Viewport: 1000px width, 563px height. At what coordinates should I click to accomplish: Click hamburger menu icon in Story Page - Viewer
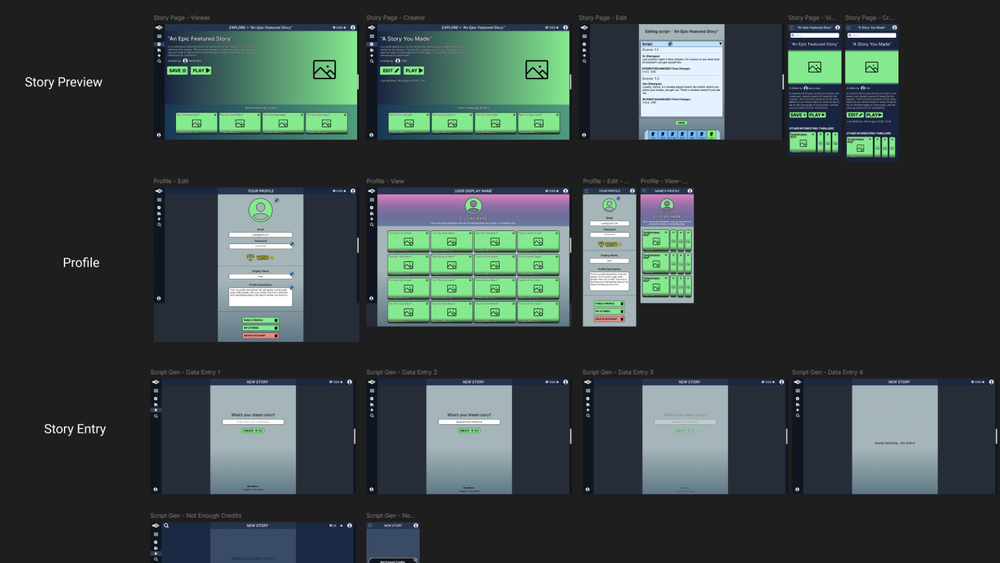click(159, 36)
